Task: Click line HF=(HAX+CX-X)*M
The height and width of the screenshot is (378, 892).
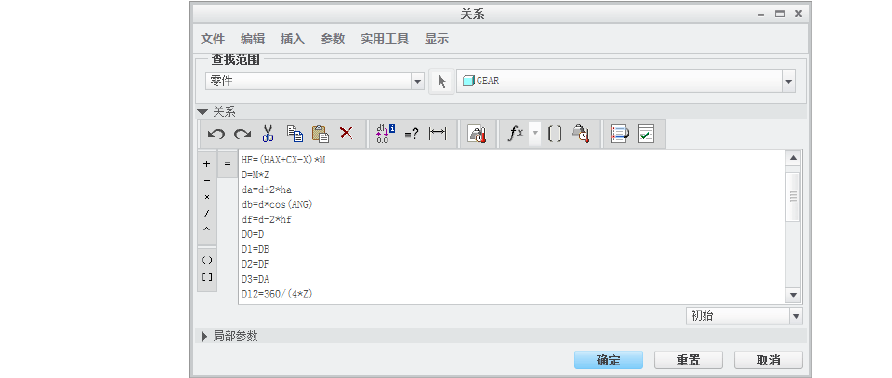Action: coord(283,160)
